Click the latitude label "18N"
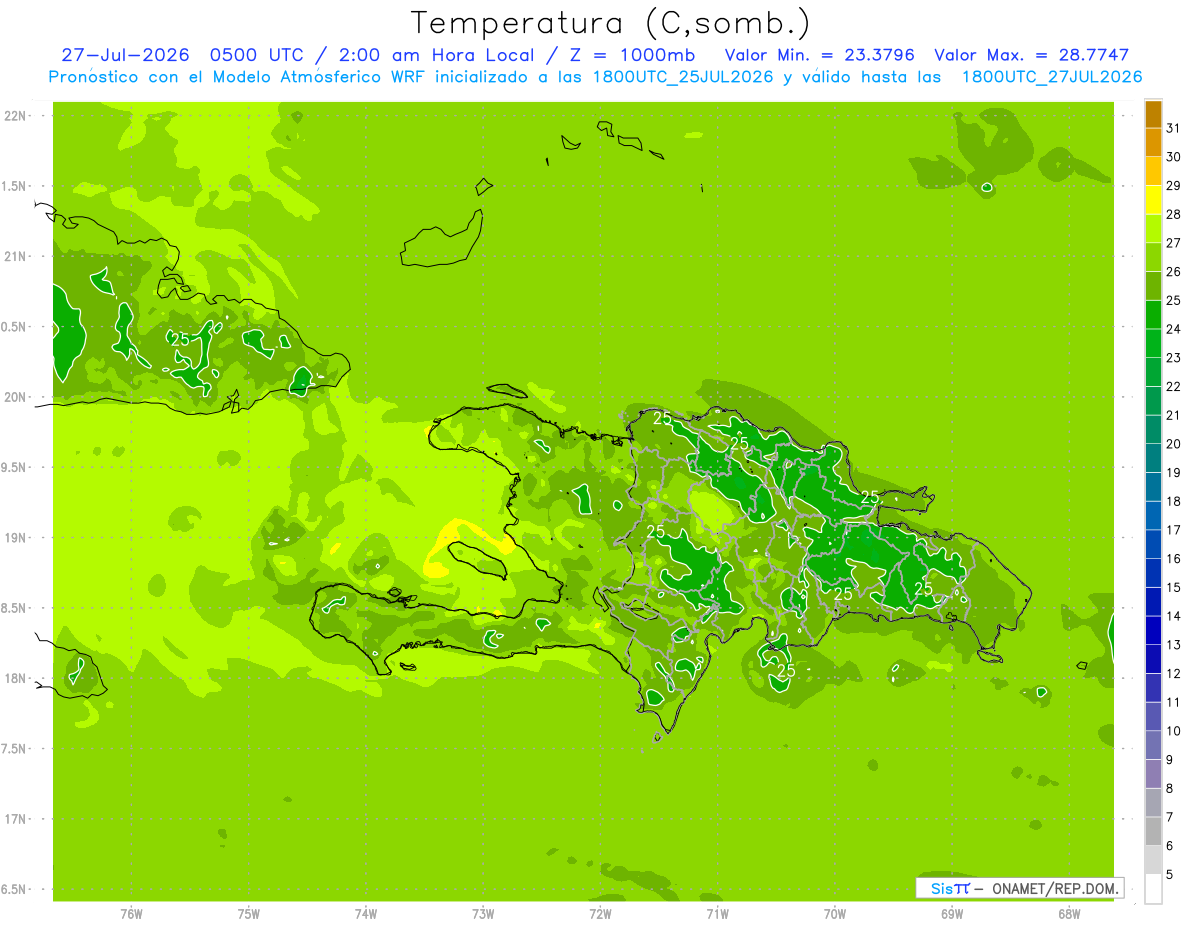This screenshot has width=1200, height=927. coord(16,679)
